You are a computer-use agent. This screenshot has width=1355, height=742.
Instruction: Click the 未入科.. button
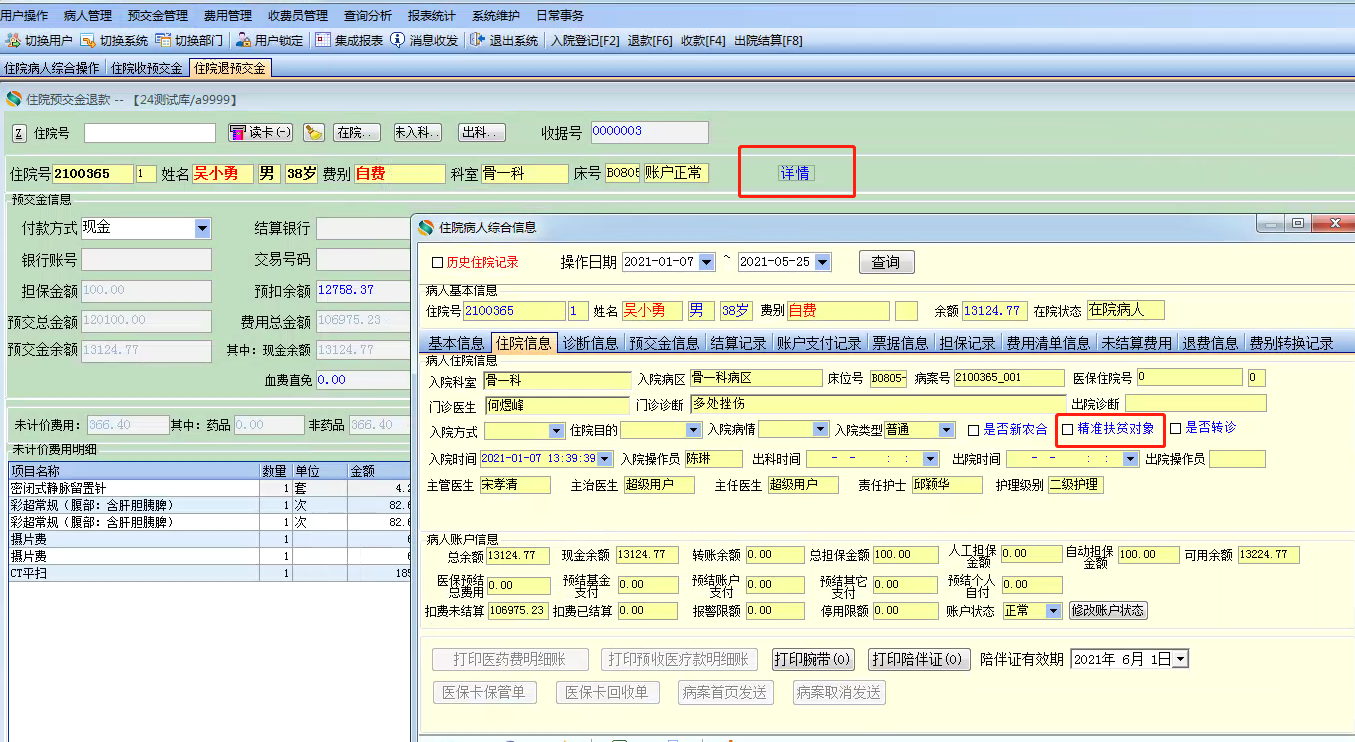coord(418,132)
